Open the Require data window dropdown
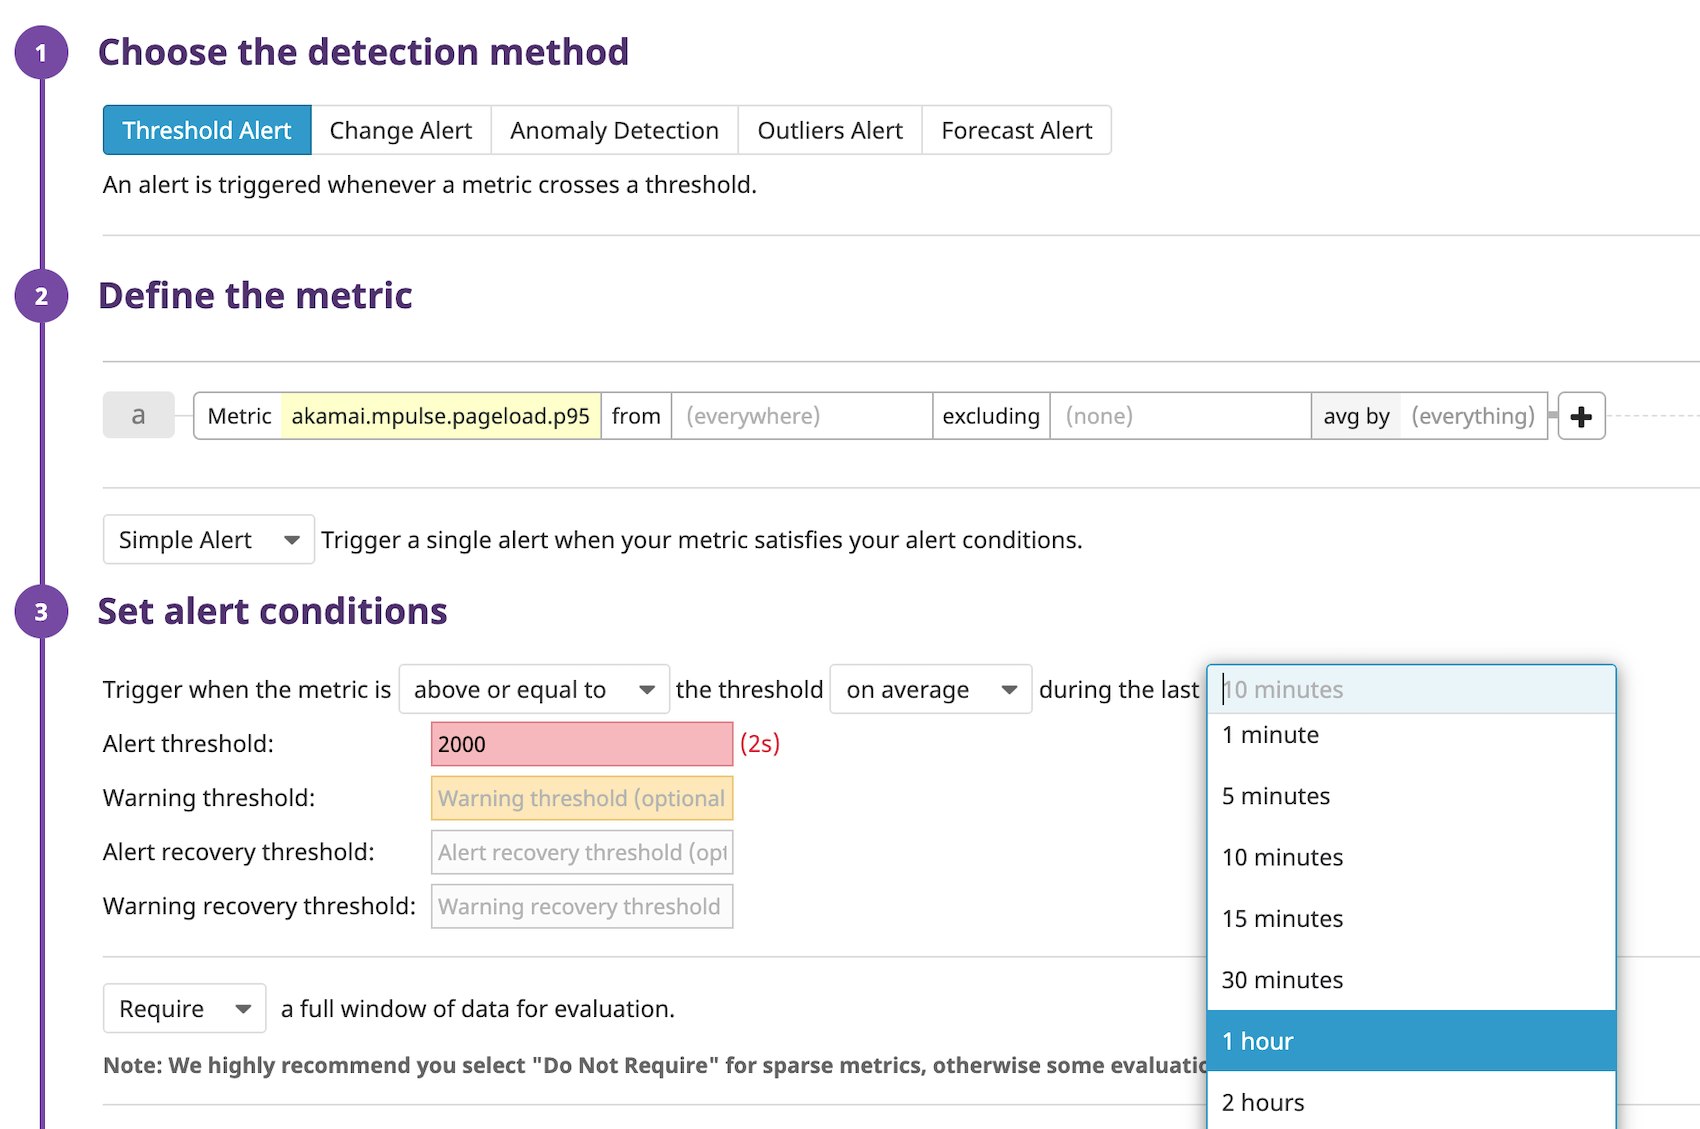The width and height of the screenshot is (1700, 1129). point(184,1009)
